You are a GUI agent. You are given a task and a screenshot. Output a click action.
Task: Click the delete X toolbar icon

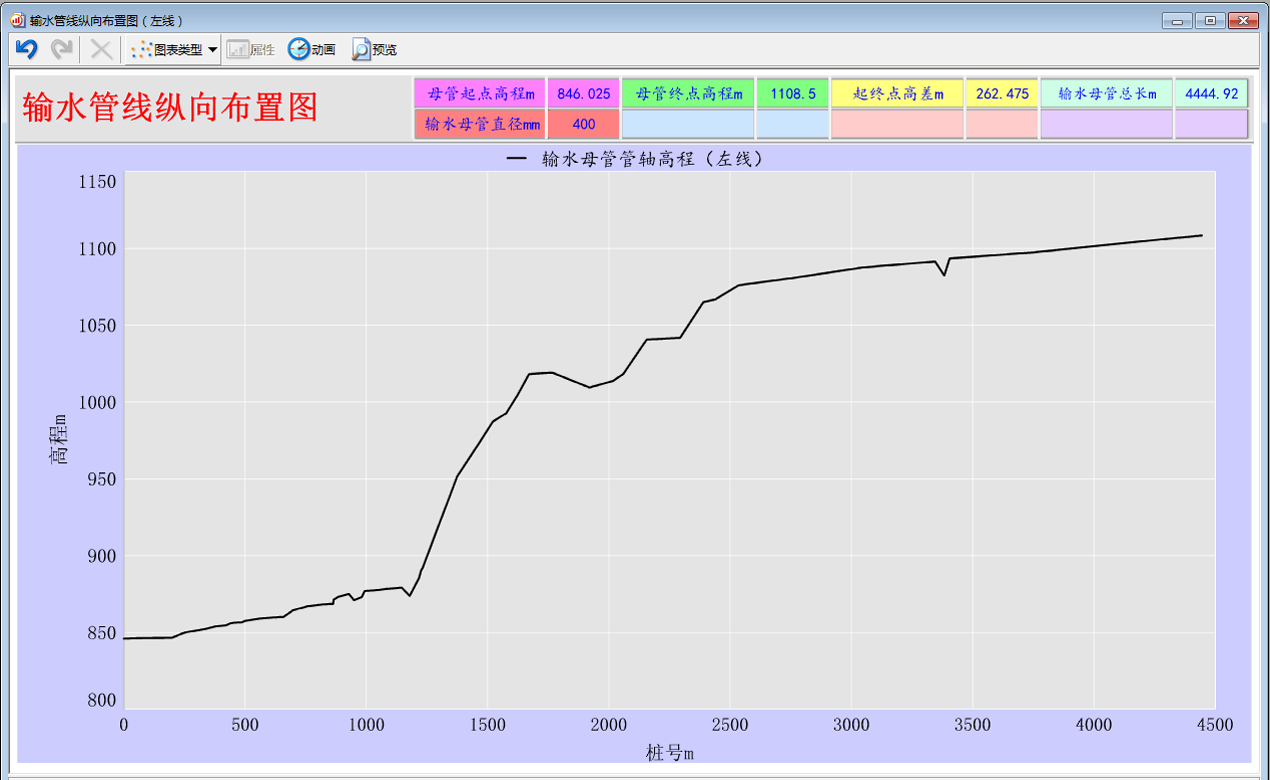tap(101, 49)
